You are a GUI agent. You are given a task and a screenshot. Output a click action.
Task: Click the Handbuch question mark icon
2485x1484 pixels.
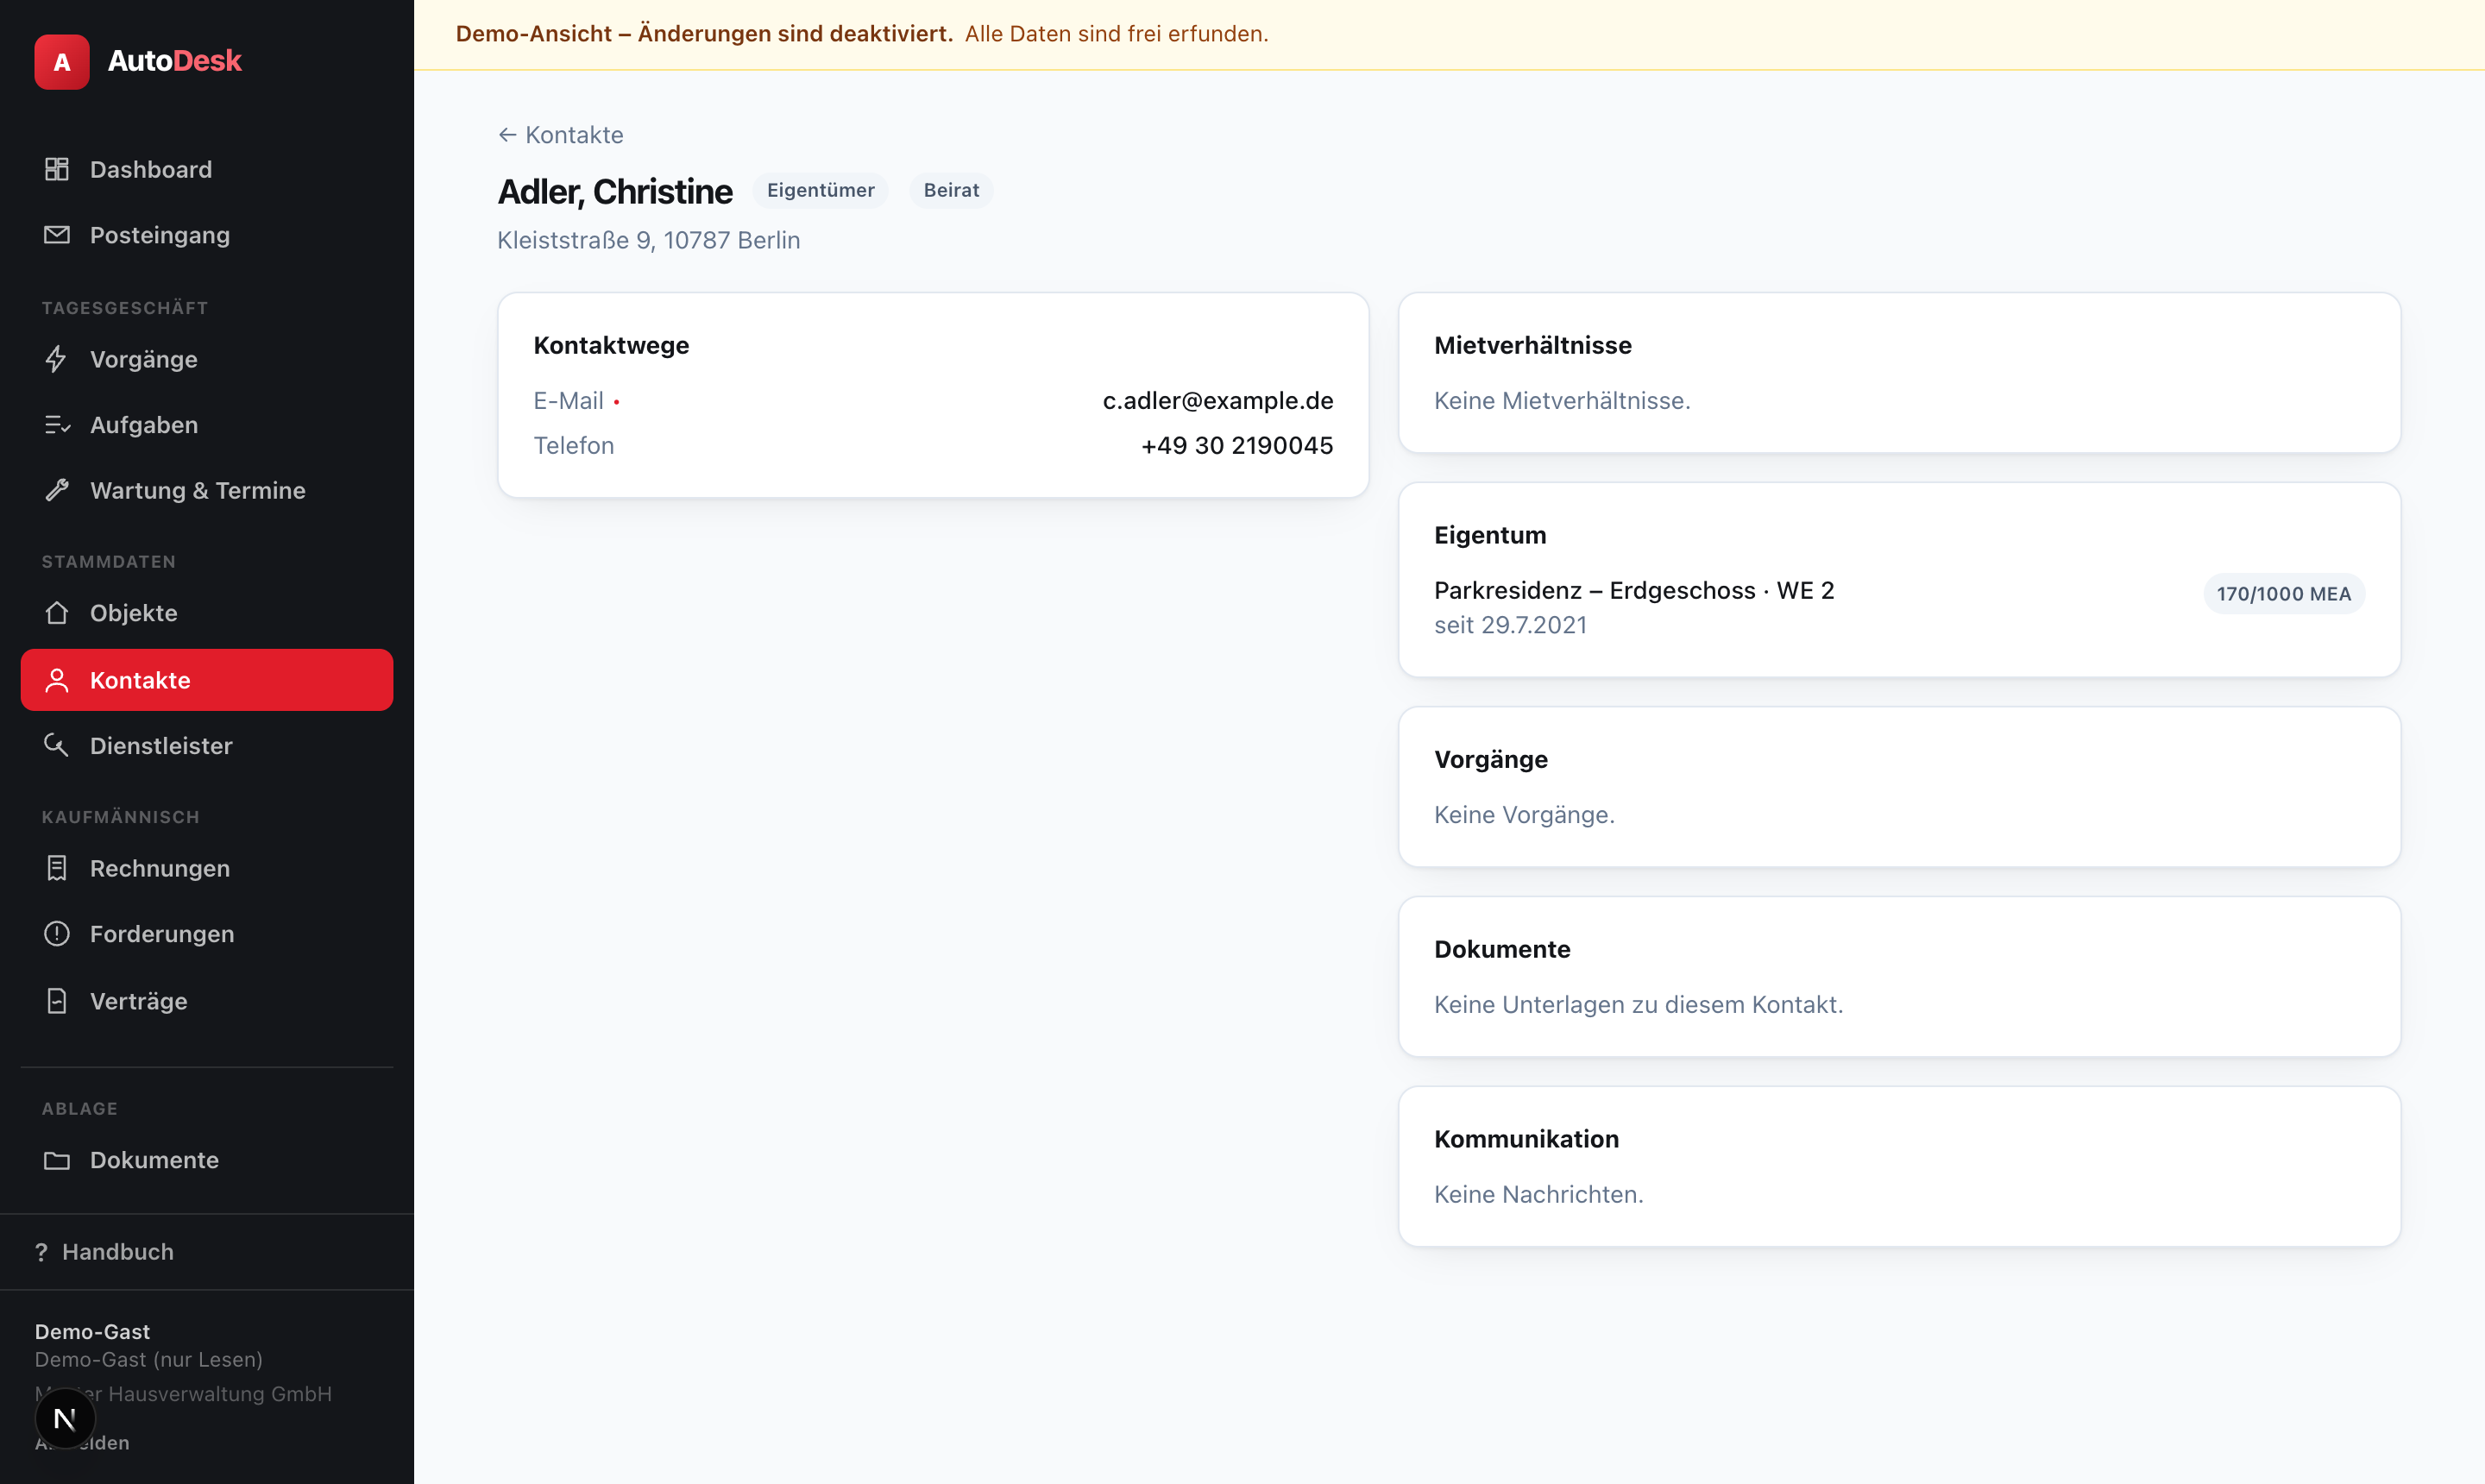[x=41, y=1252]
